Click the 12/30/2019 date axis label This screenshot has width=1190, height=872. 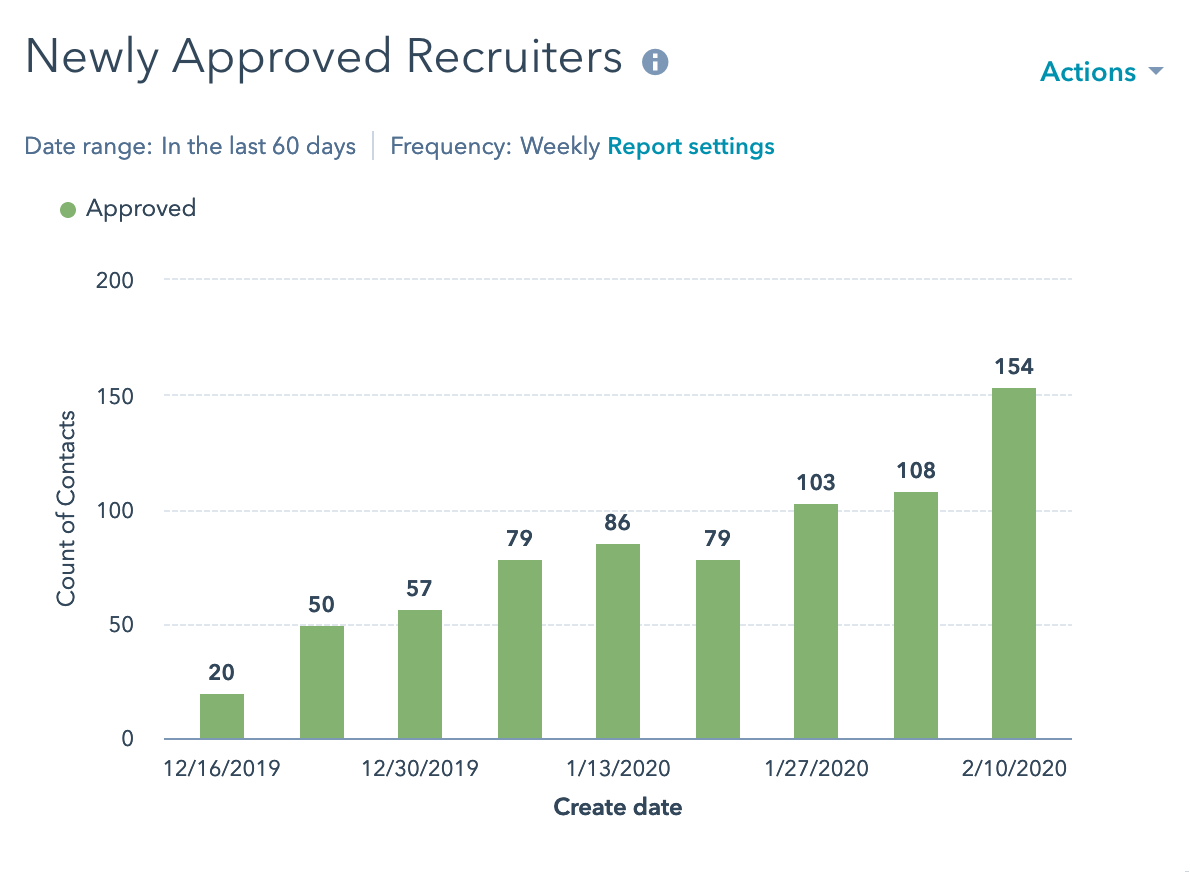420,769
